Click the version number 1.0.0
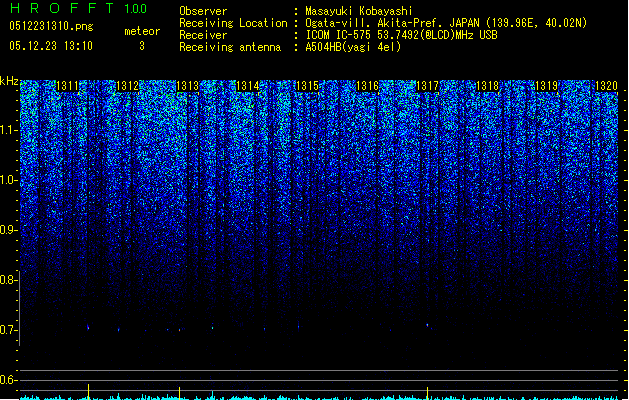The height and width of the screenshot is (400, 629). click(x=135, y=9)
